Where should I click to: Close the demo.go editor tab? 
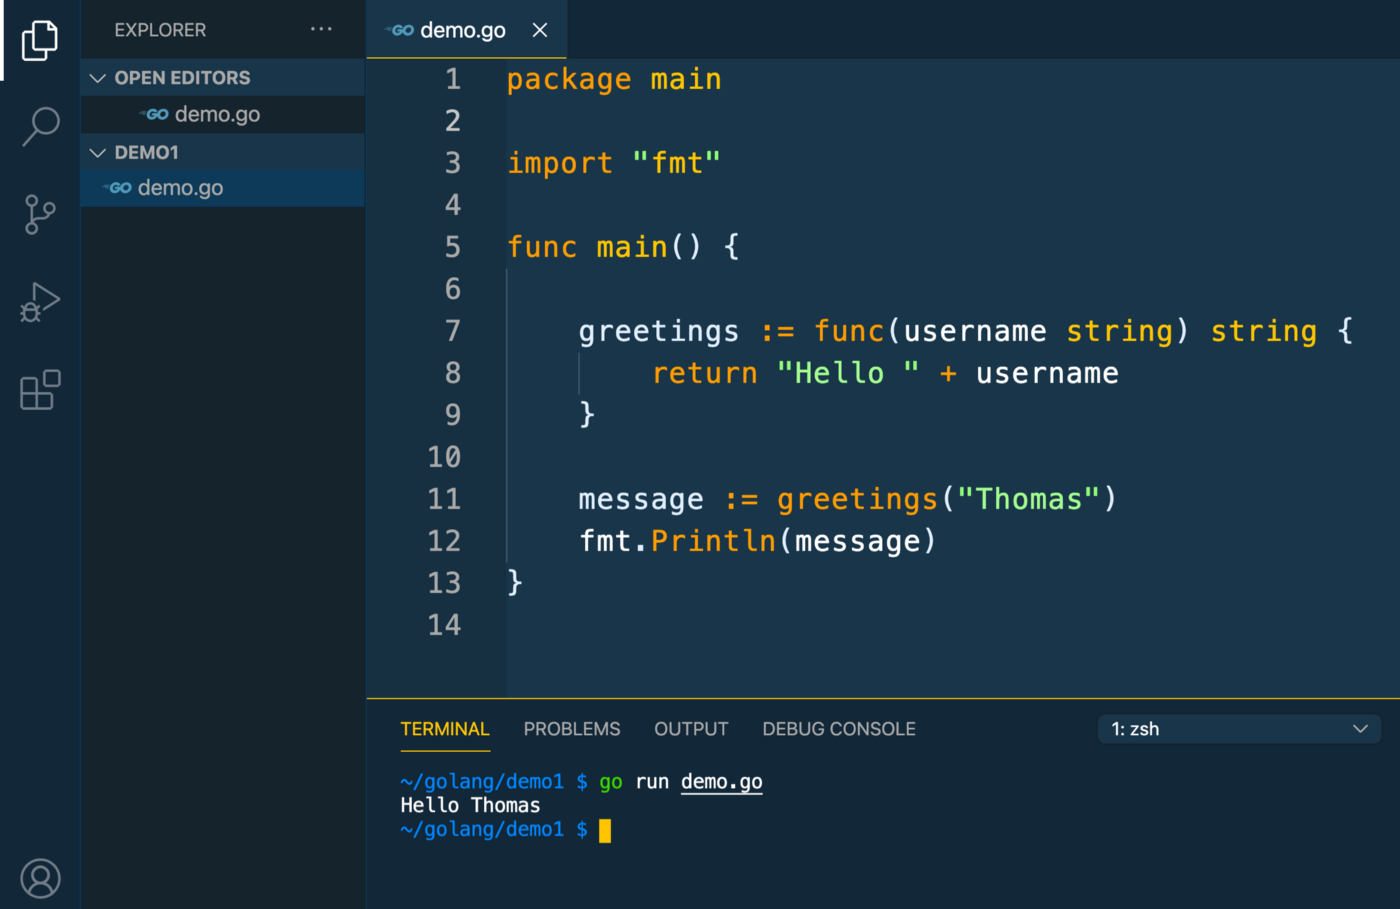(540, 30)
